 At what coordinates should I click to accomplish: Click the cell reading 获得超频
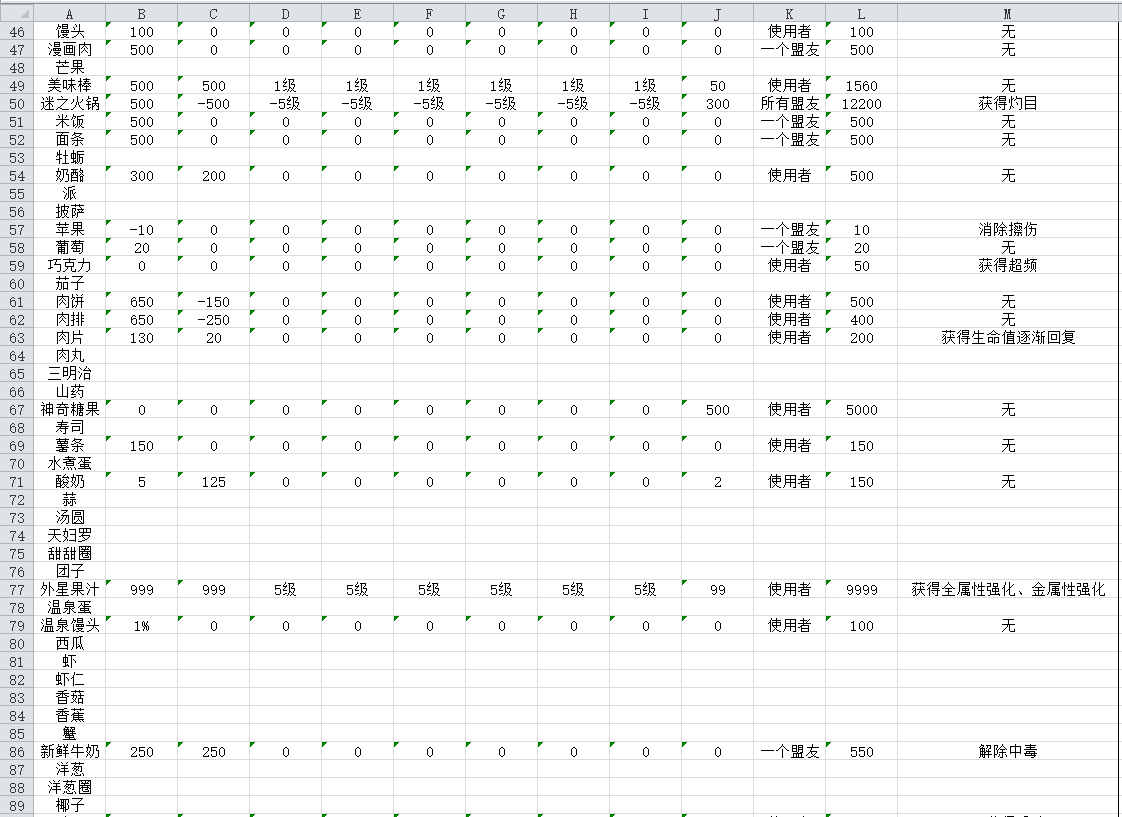[x=1008, y=265]
